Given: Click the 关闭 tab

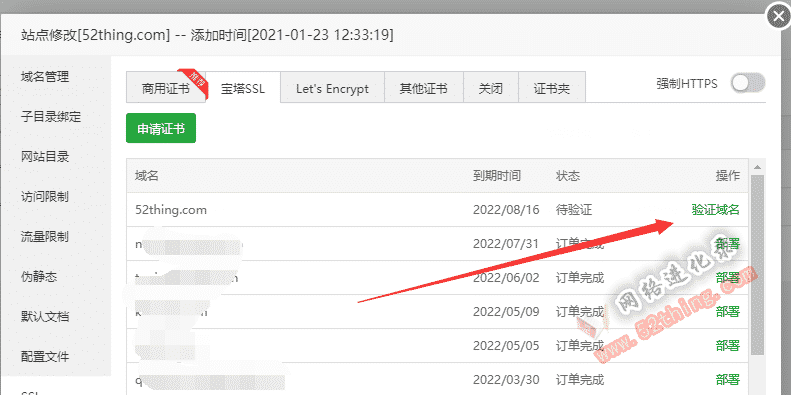Looking at the screenshot, I should tap(491, 89).
